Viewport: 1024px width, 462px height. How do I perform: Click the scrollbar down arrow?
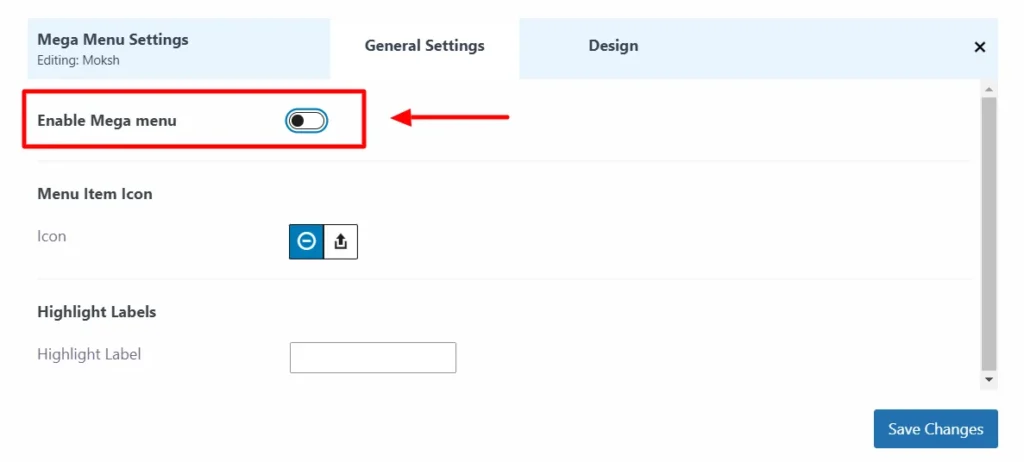989,380
